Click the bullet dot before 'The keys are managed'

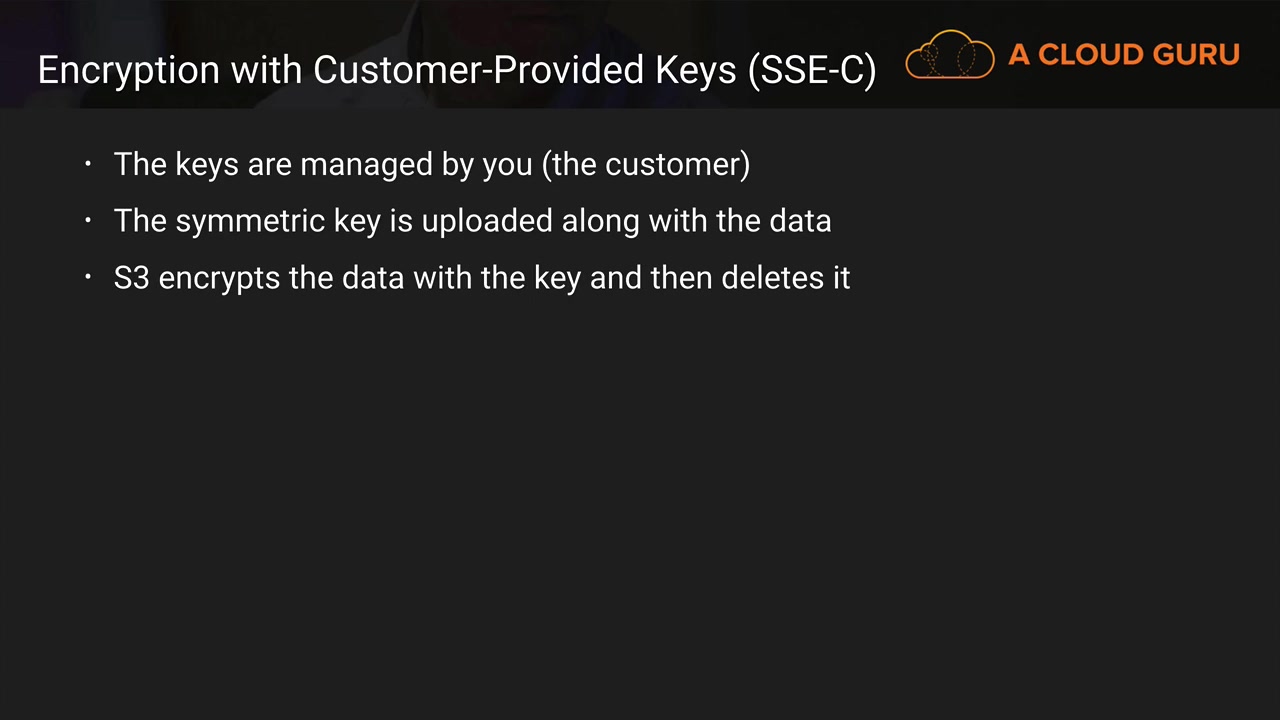point(89,164)
